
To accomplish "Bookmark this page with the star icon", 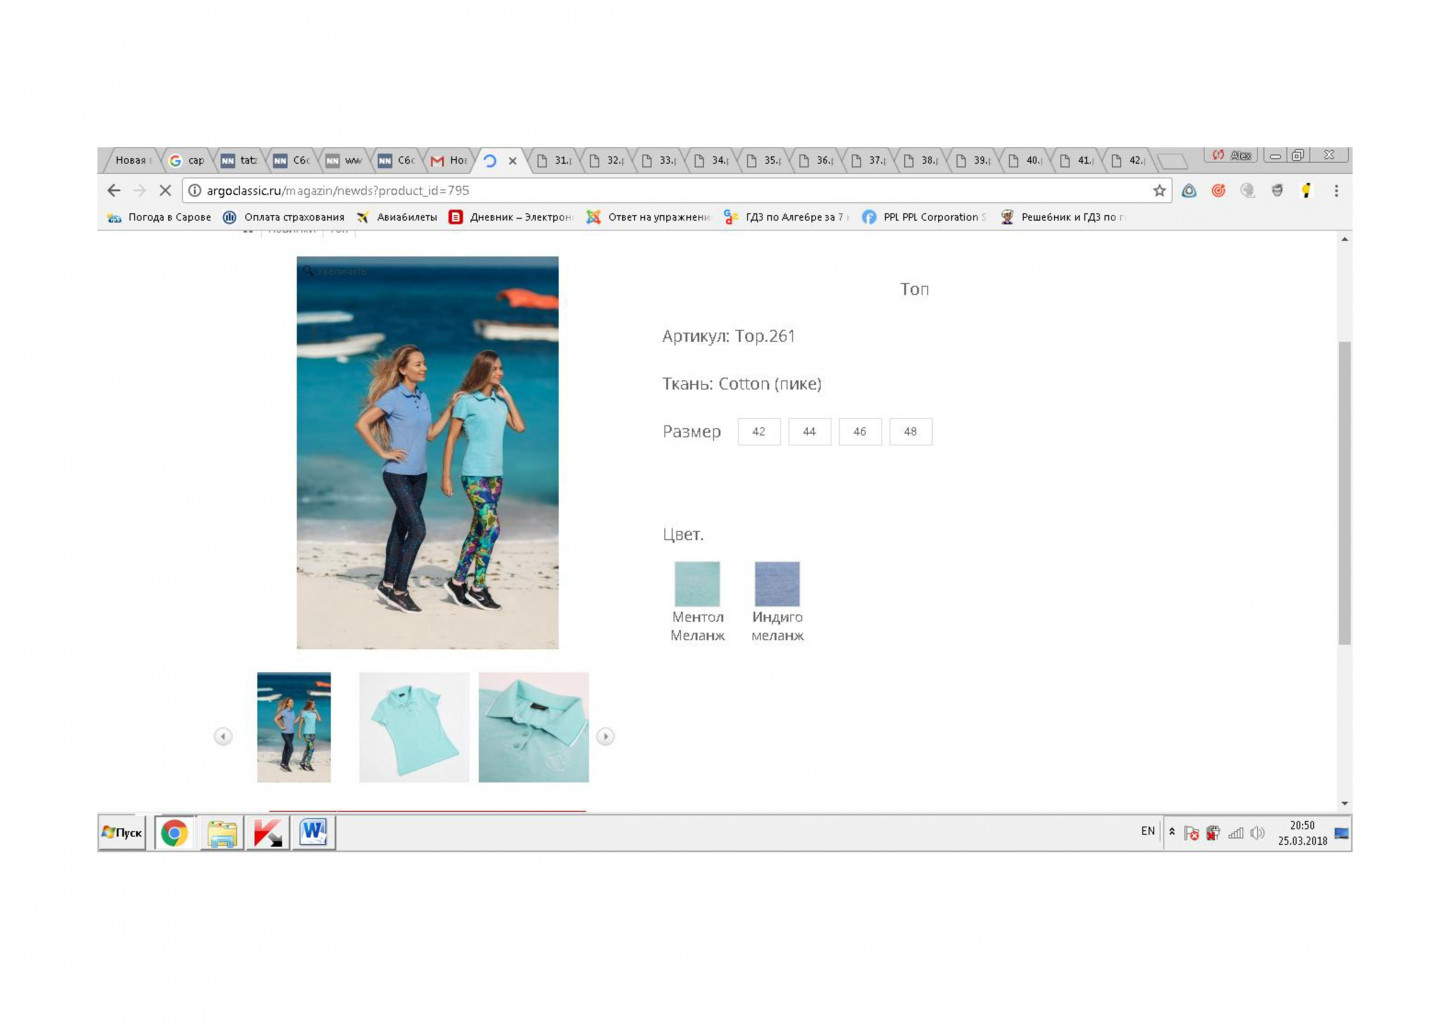I will click(1159, 190).
